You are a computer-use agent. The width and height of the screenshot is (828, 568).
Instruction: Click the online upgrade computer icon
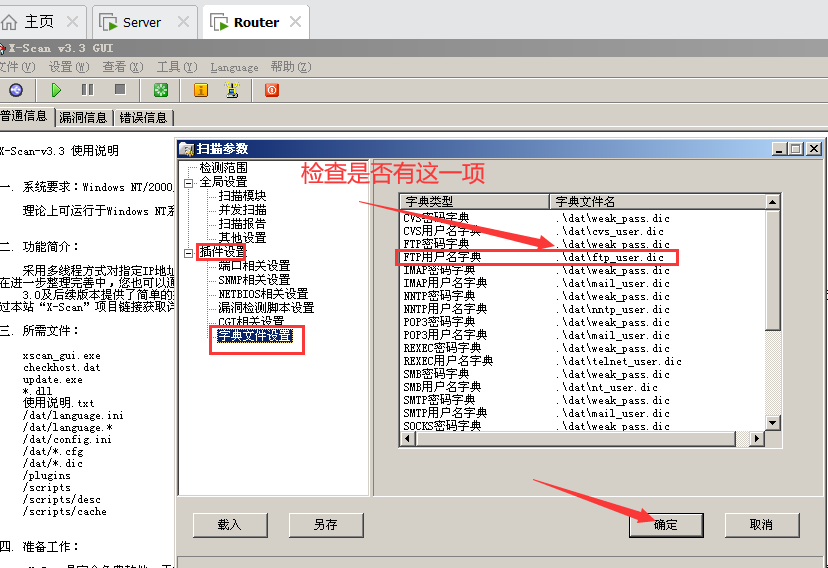232,90
